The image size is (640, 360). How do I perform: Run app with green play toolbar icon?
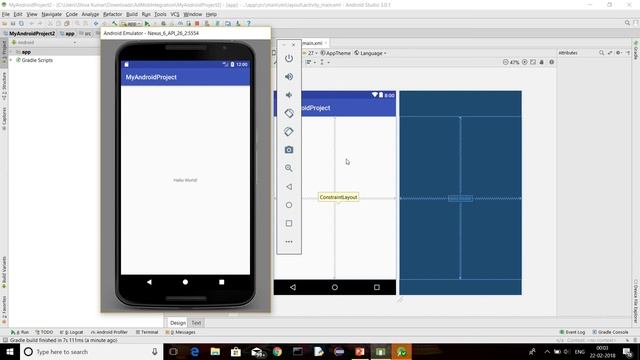coord(147,24)
